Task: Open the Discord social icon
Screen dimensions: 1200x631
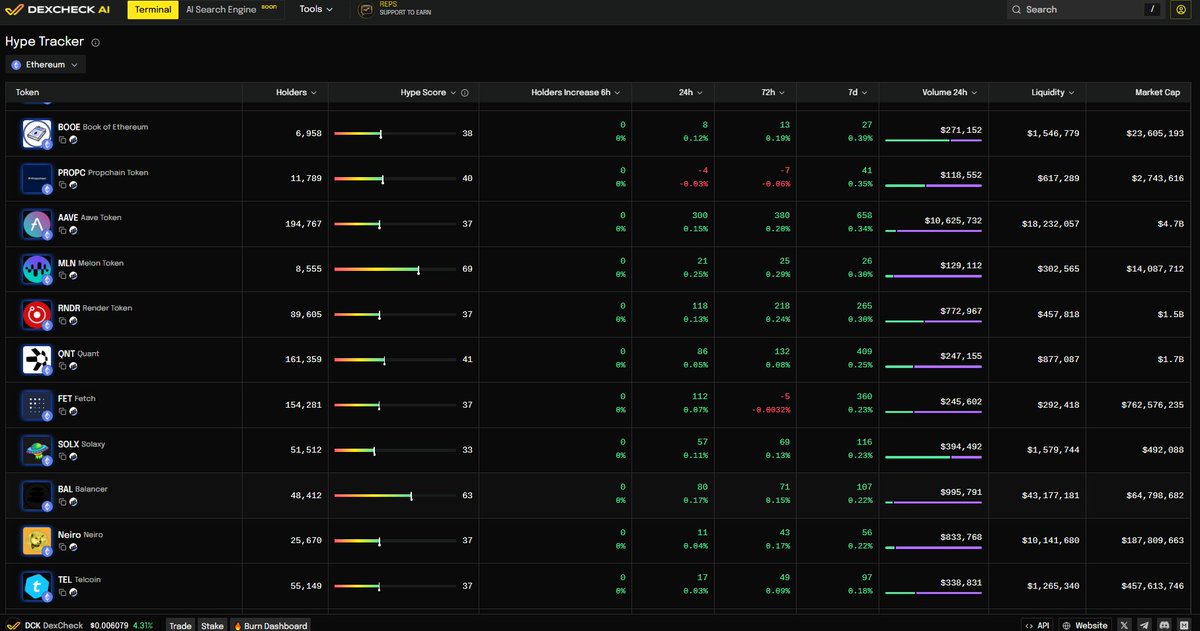Action: [1164, 624]
